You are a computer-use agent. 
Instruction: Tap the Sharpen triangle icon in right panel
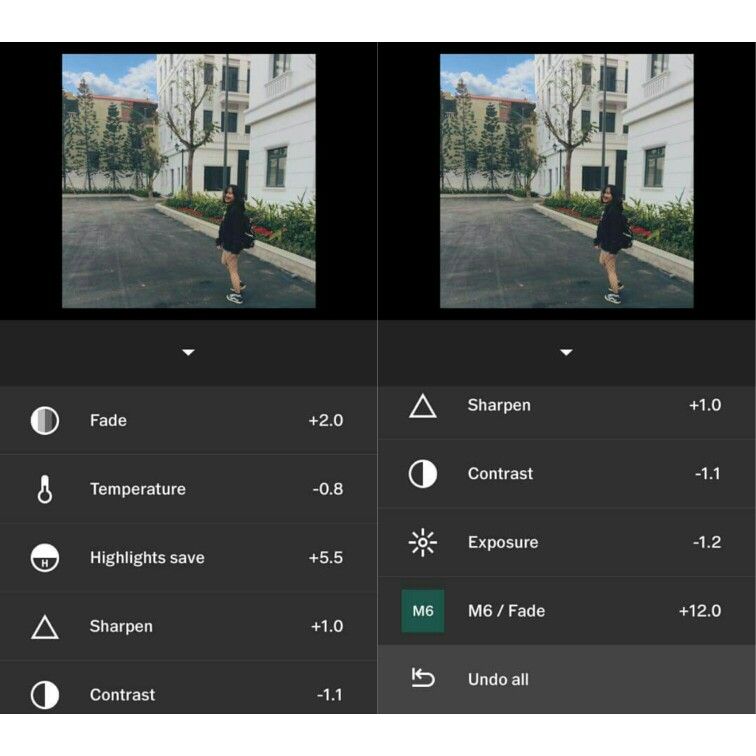pos(423,405)
